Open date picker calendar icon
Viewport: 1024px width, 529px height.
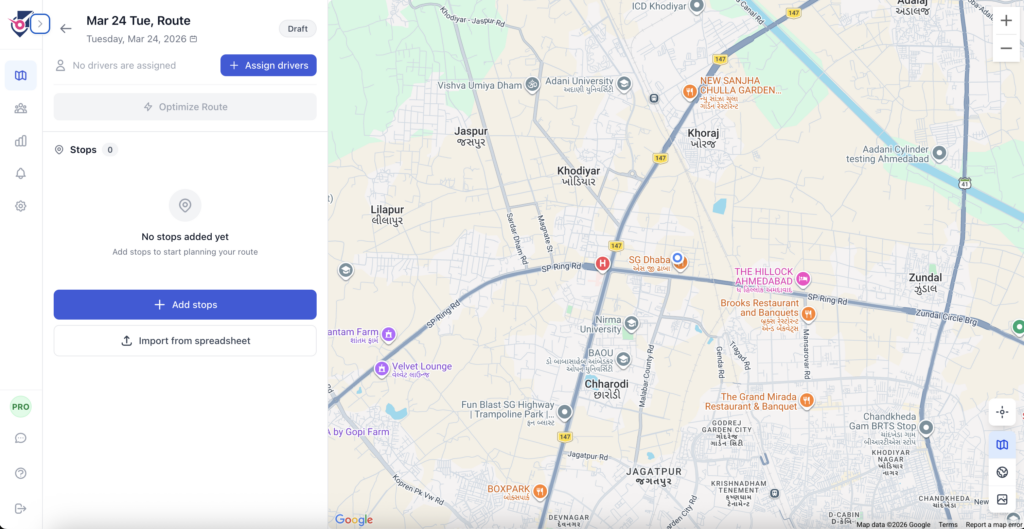pyautogui.click(x=193, y=39)
